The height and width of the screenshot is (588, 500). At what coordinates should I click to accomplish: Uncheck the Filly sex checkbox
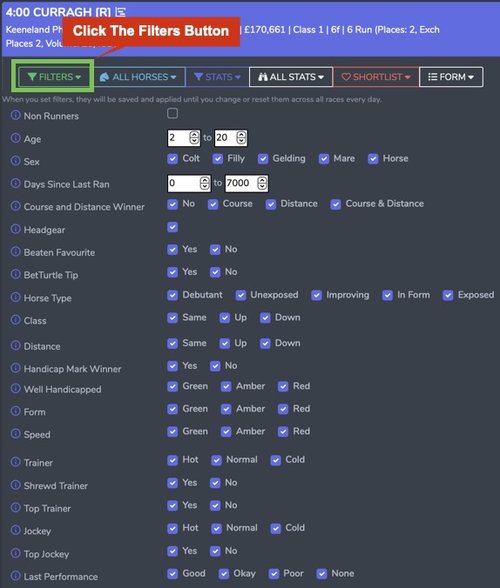[218, 159]
